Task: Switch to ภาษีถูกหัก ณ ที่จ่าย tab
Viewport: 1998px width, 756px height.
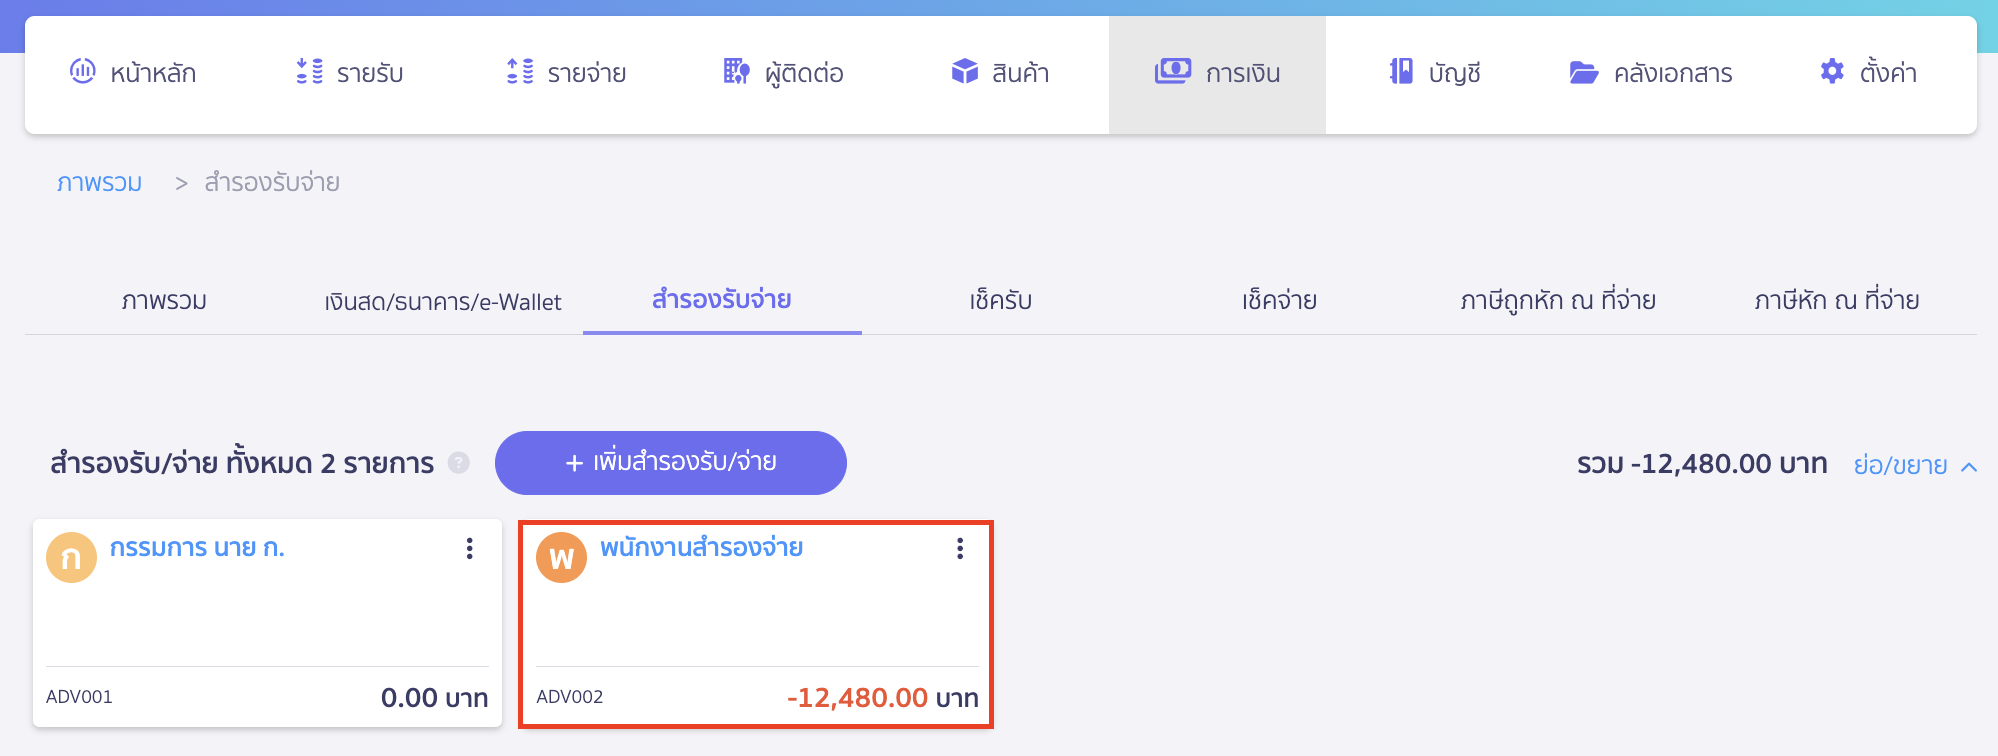Action: coord(1558,300)
